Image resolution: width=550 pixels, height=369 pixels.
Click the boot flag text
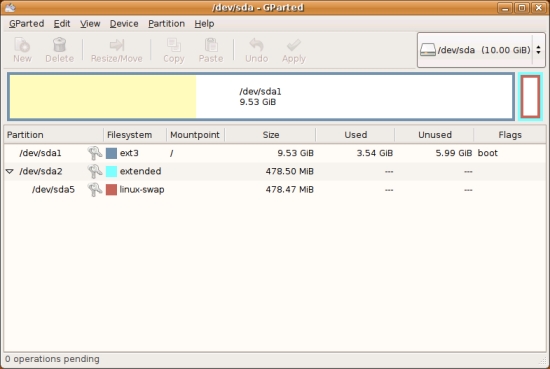tap(488, 153)
